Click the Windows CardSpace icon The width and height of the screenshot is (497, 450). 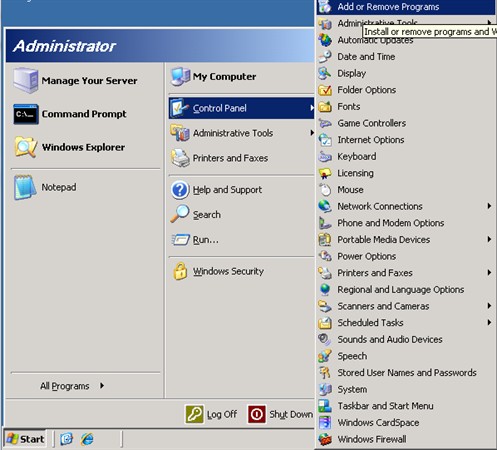[x=325, y=423]
